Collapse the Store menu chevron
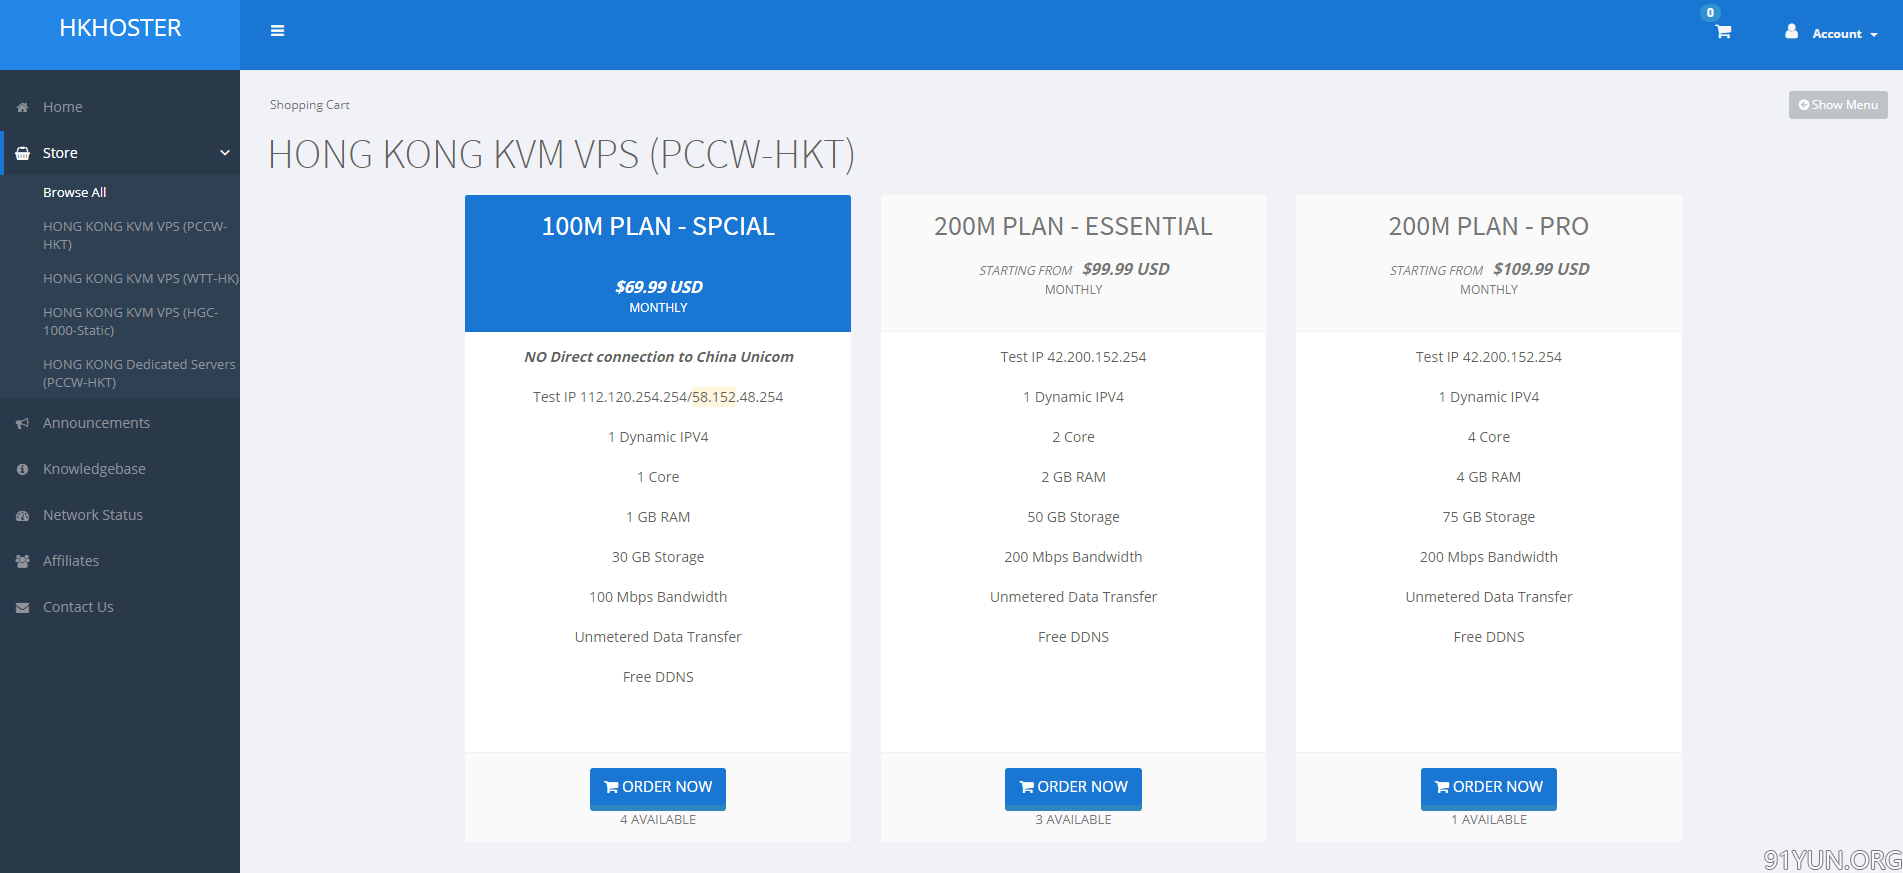Viewport: 1903px width, 873px height. 225,153
